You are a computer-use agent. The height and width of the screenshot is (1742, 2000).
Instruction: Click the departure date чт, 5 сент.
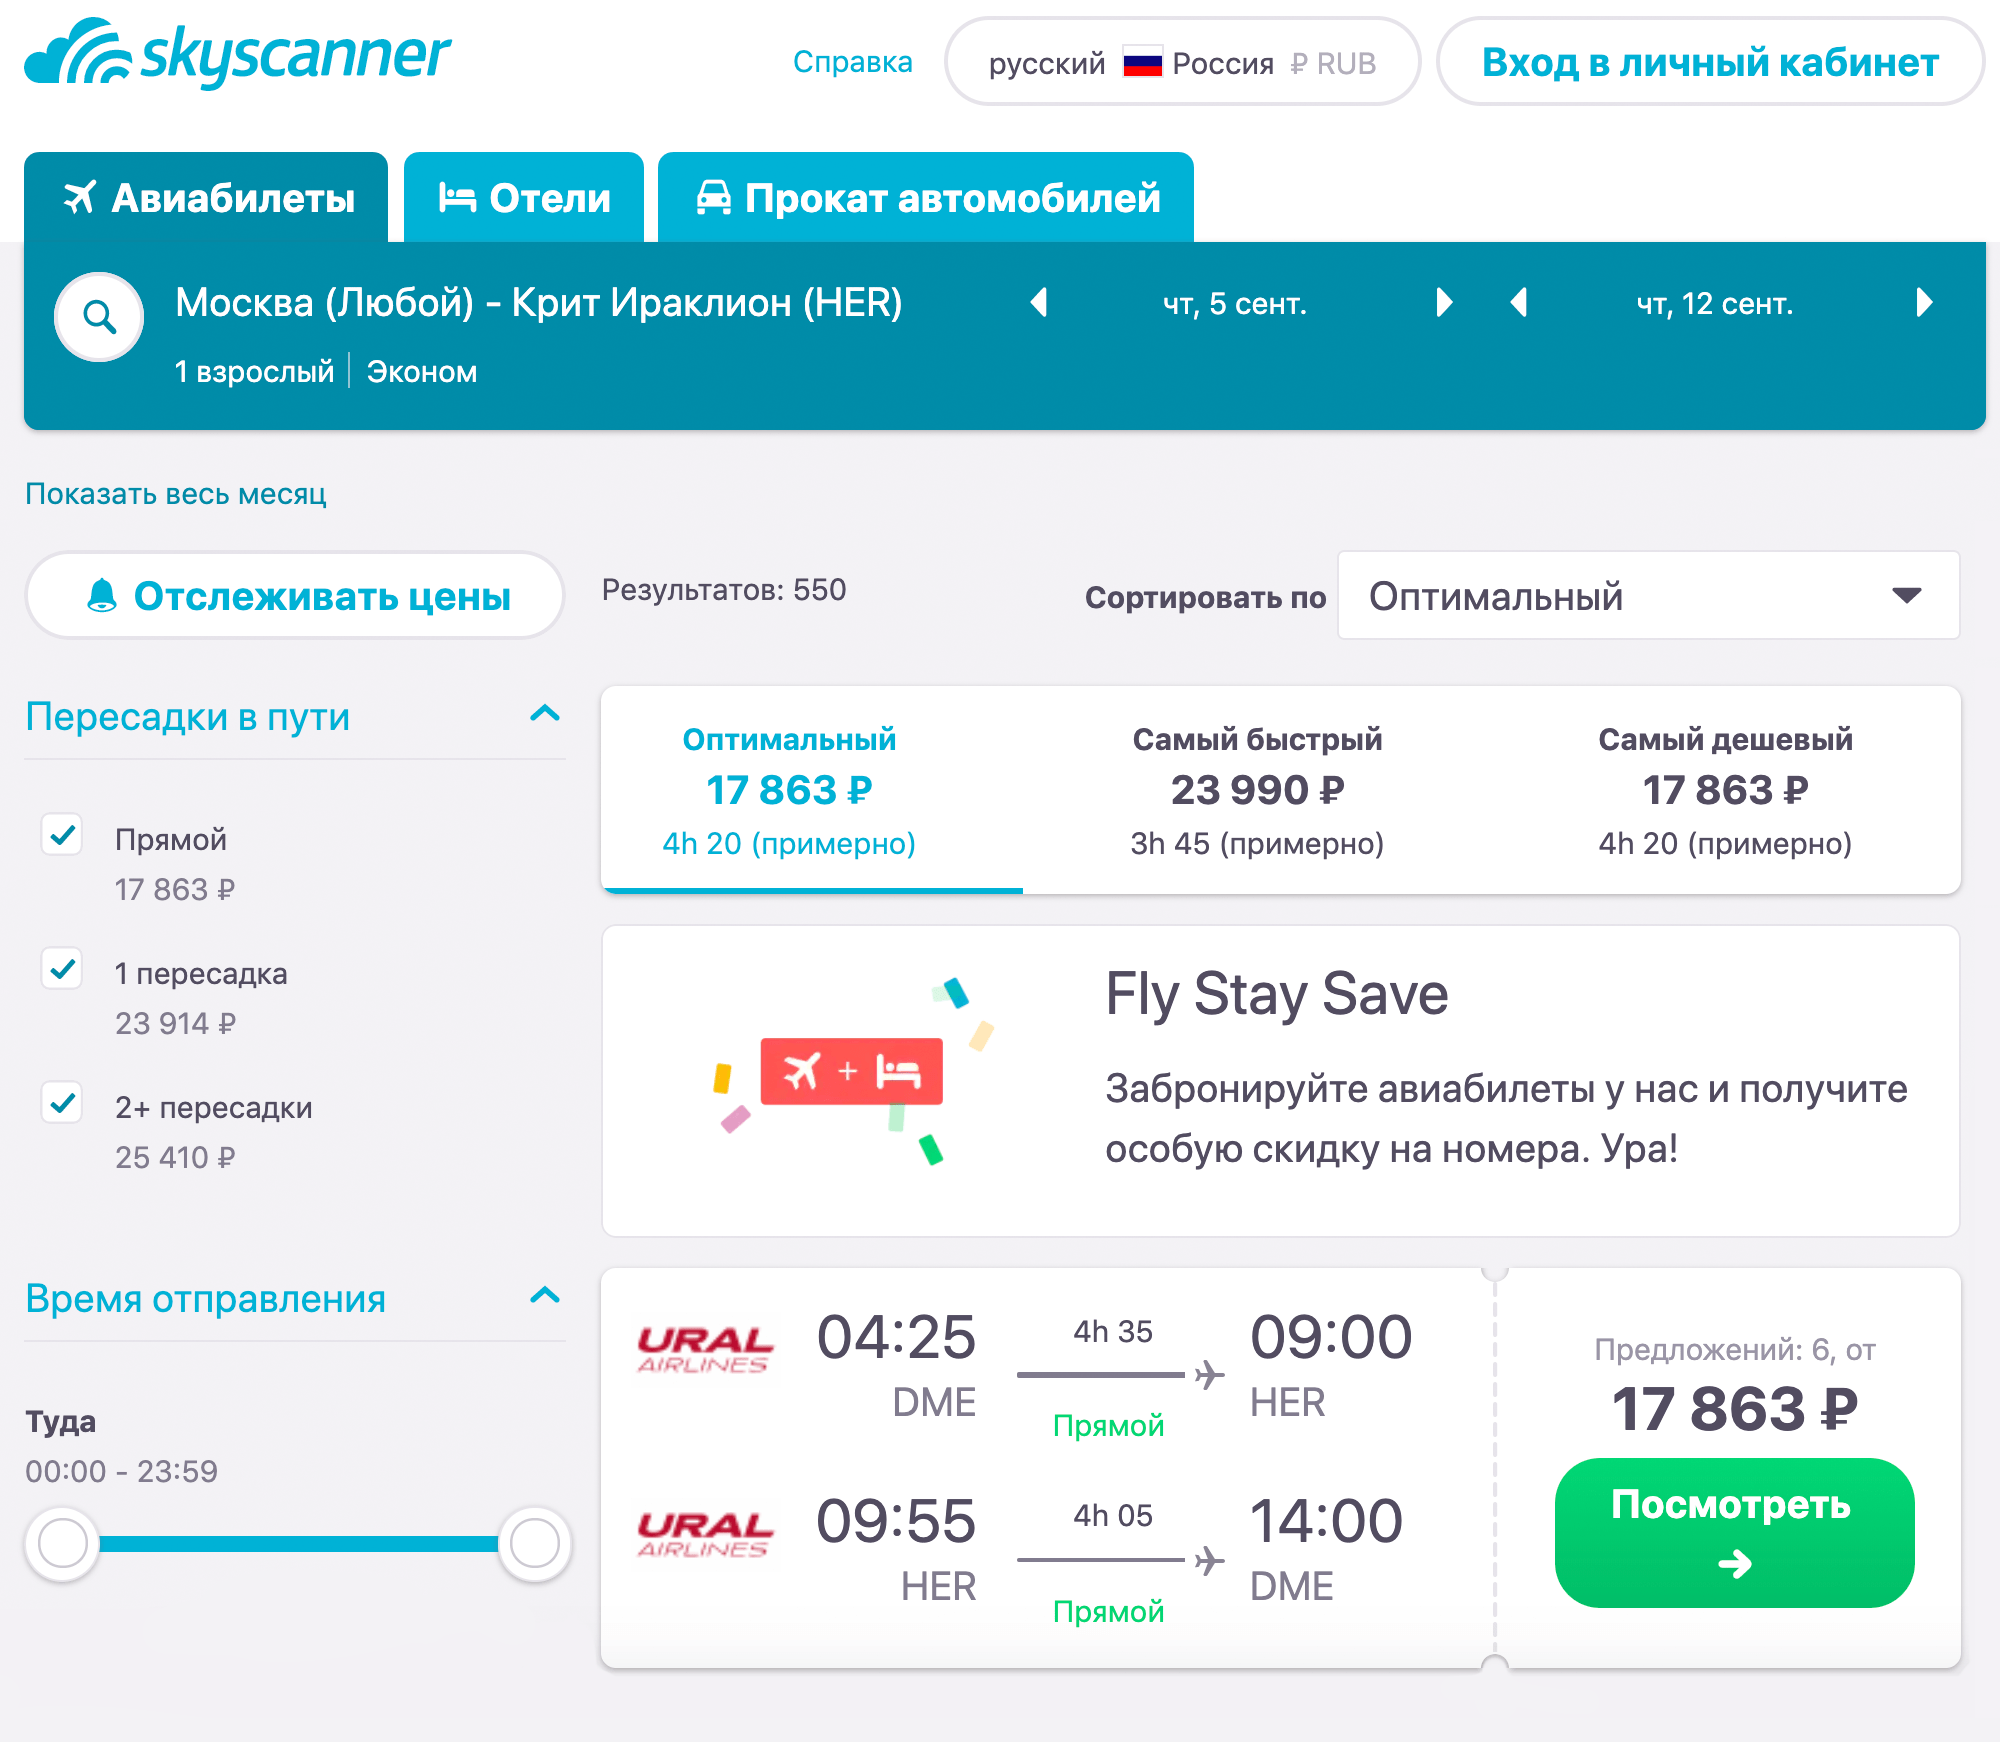pos(1235,303)
